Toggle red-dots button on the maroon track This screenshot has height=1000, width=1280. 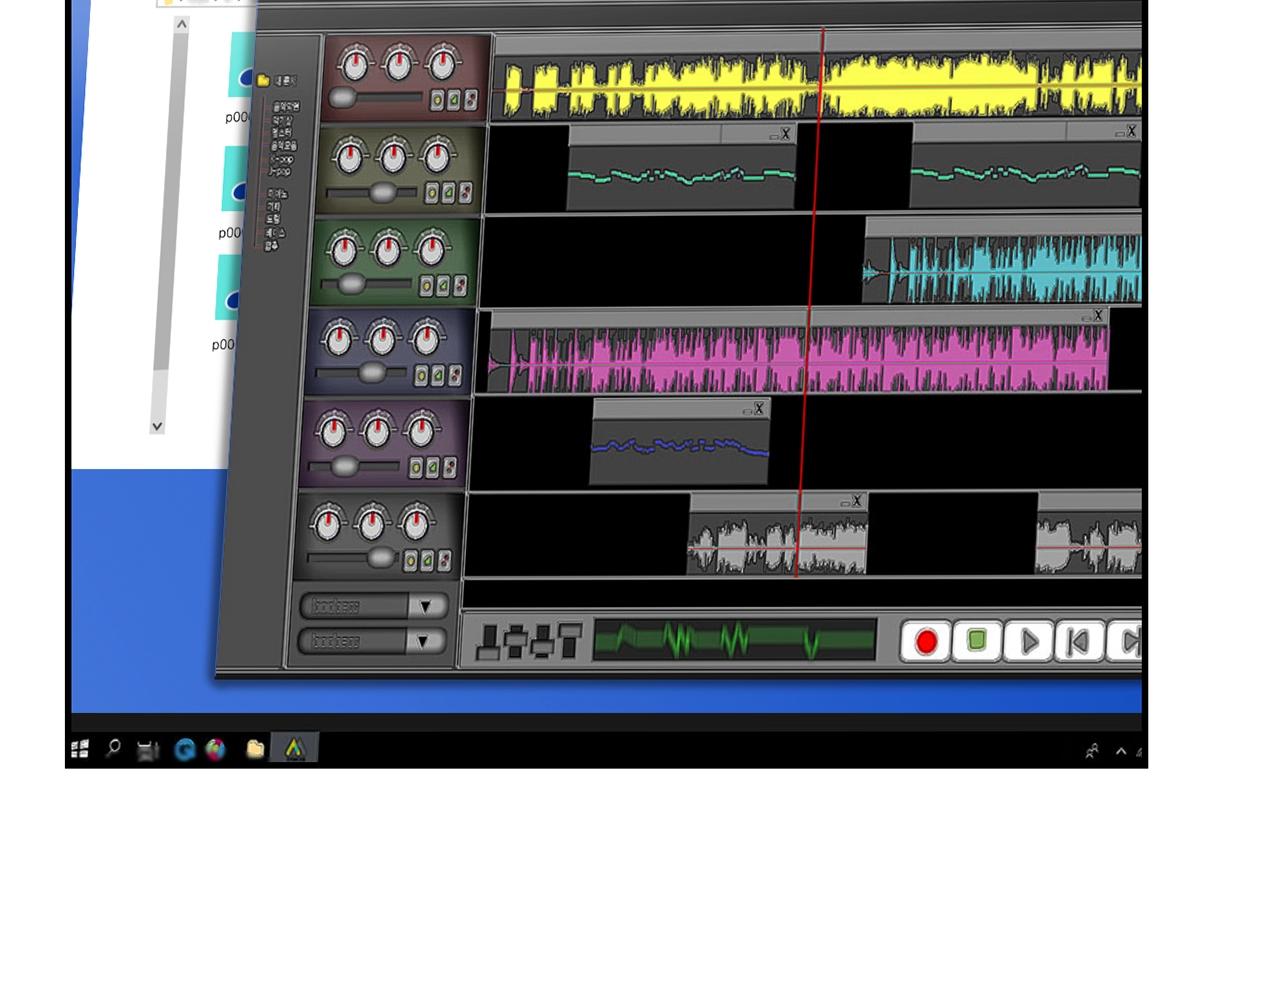[470, 100]
